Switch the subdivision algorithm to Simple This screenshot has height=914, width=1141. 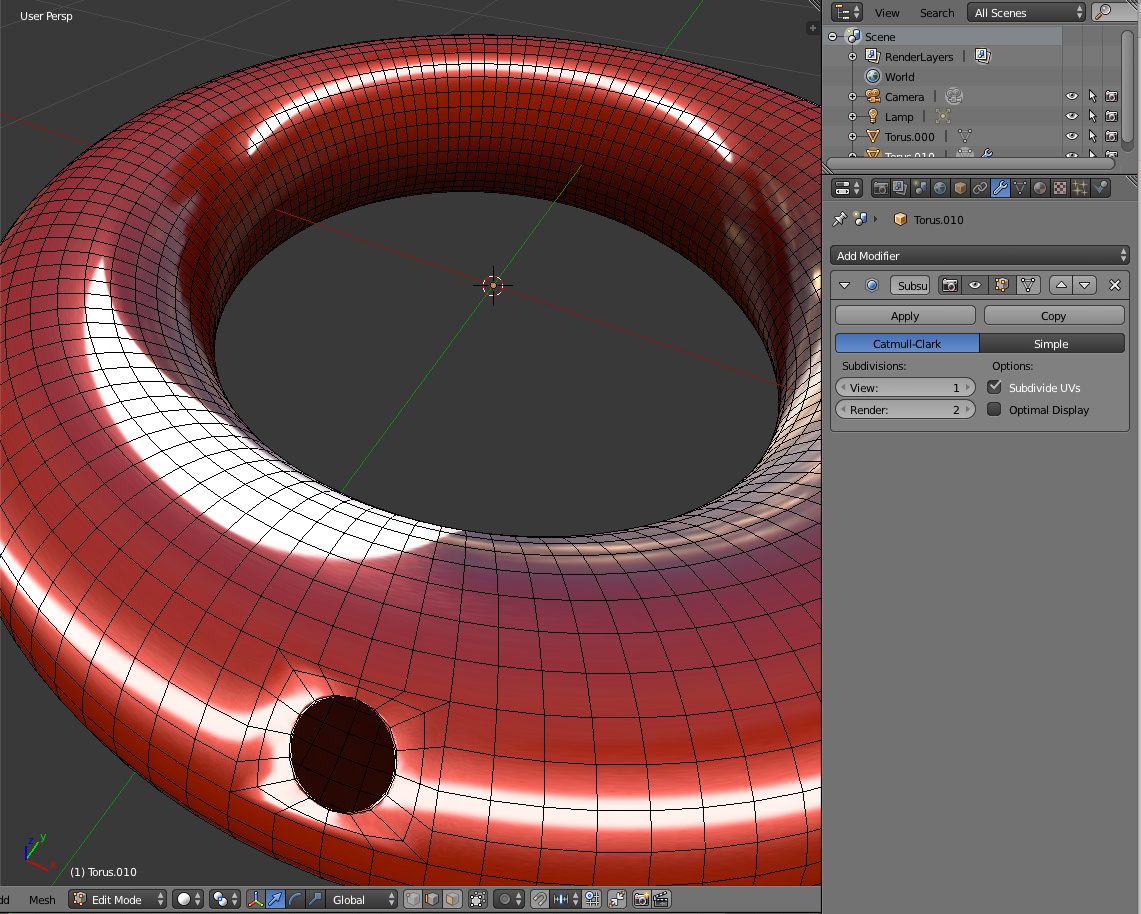point(1052,342)
